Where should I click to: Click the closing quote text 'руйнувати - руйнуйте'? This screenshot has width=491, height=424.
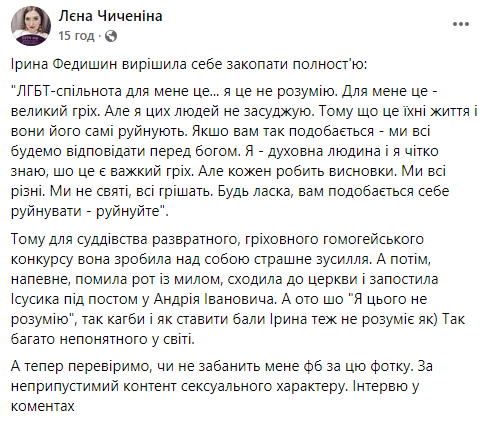pos(86,211)
